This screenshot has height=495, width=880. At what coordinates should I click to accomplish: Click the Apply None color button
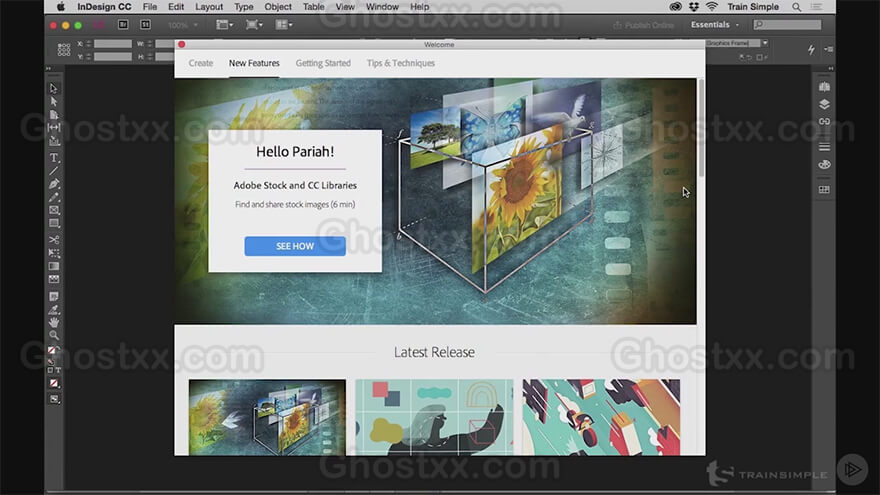(54, 383)
